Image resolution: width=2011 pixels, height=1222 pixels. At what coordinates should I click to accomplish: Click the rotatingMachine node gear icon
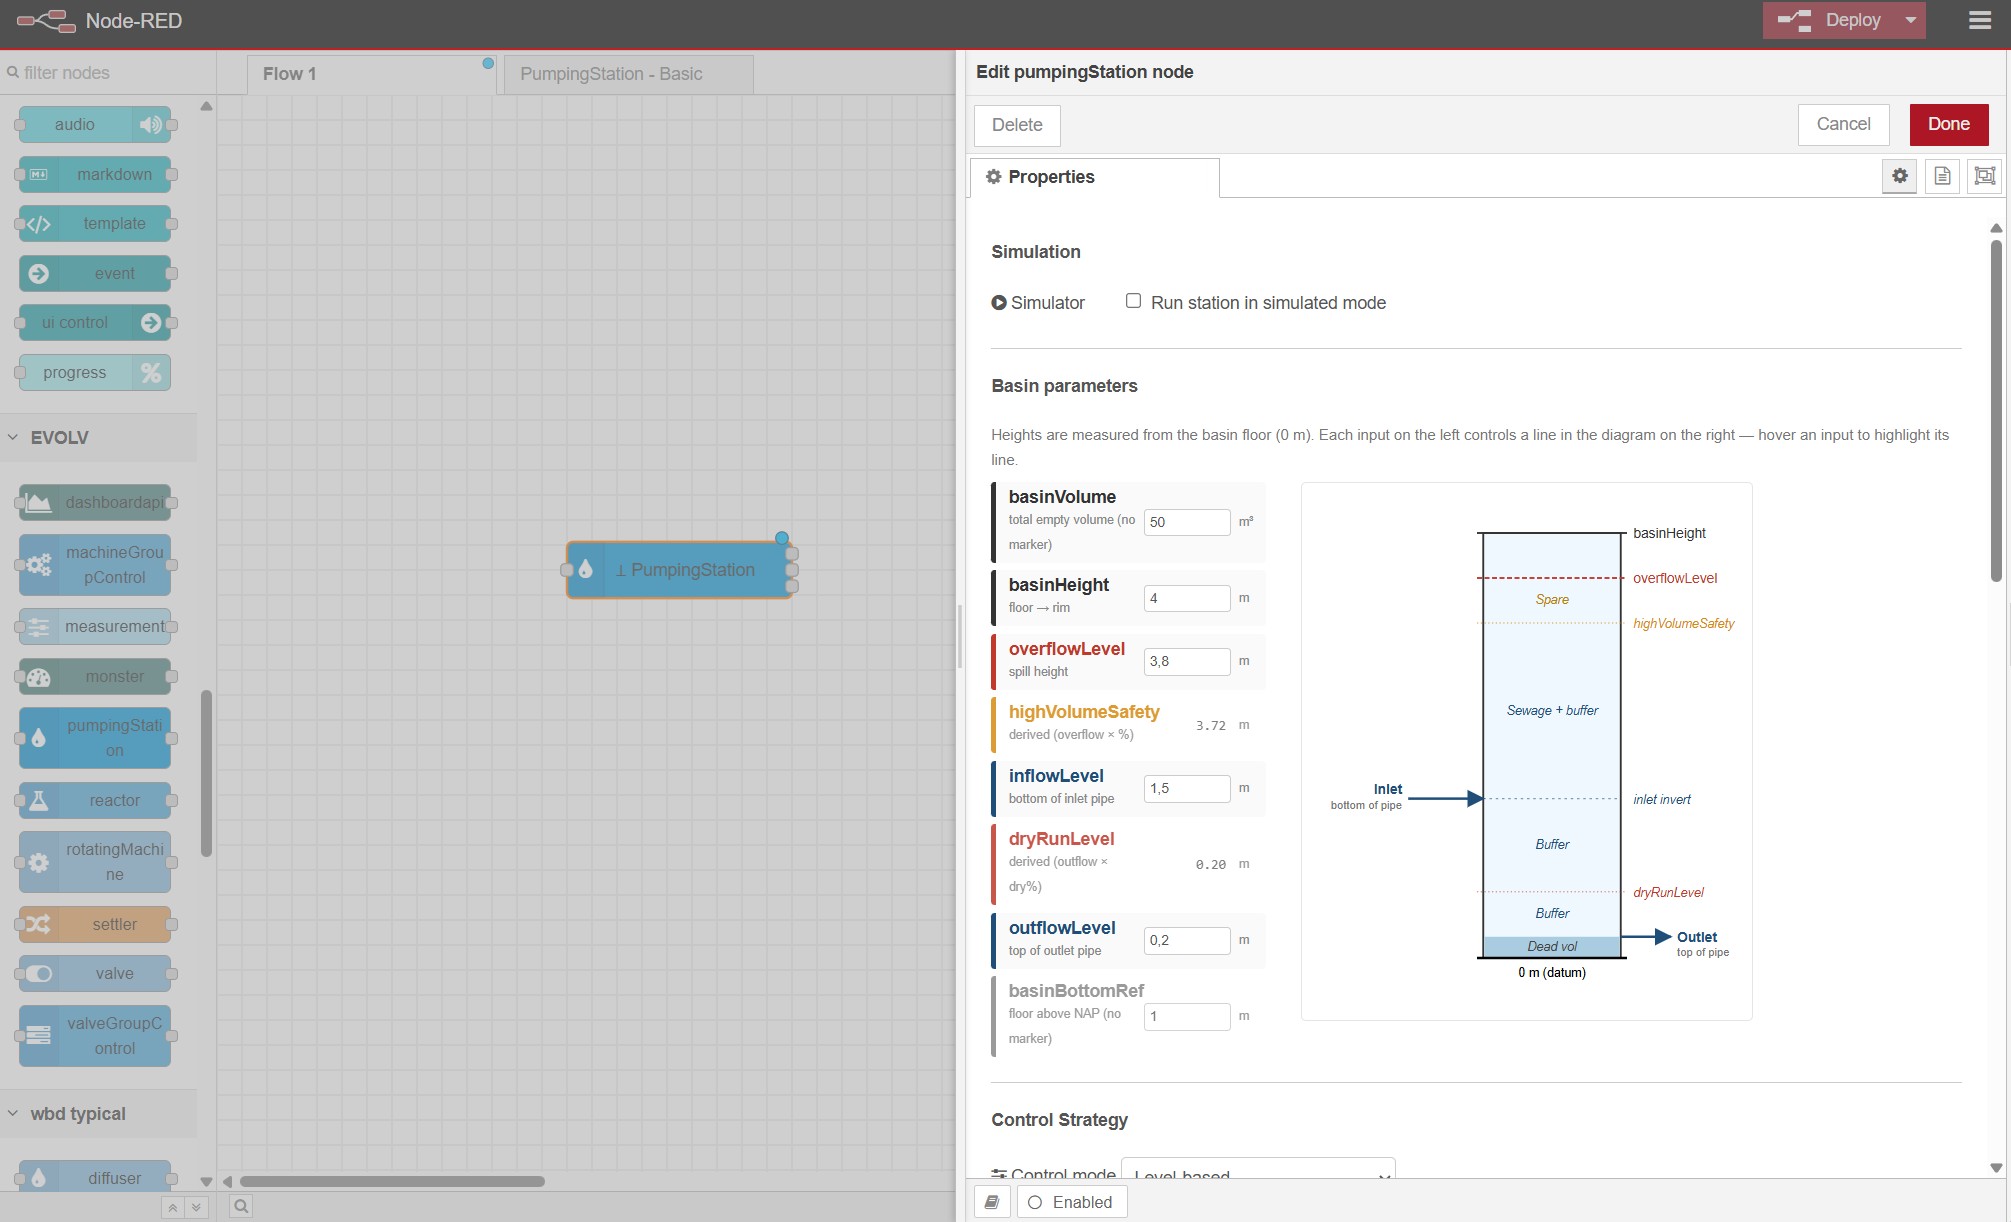(38, 862)
